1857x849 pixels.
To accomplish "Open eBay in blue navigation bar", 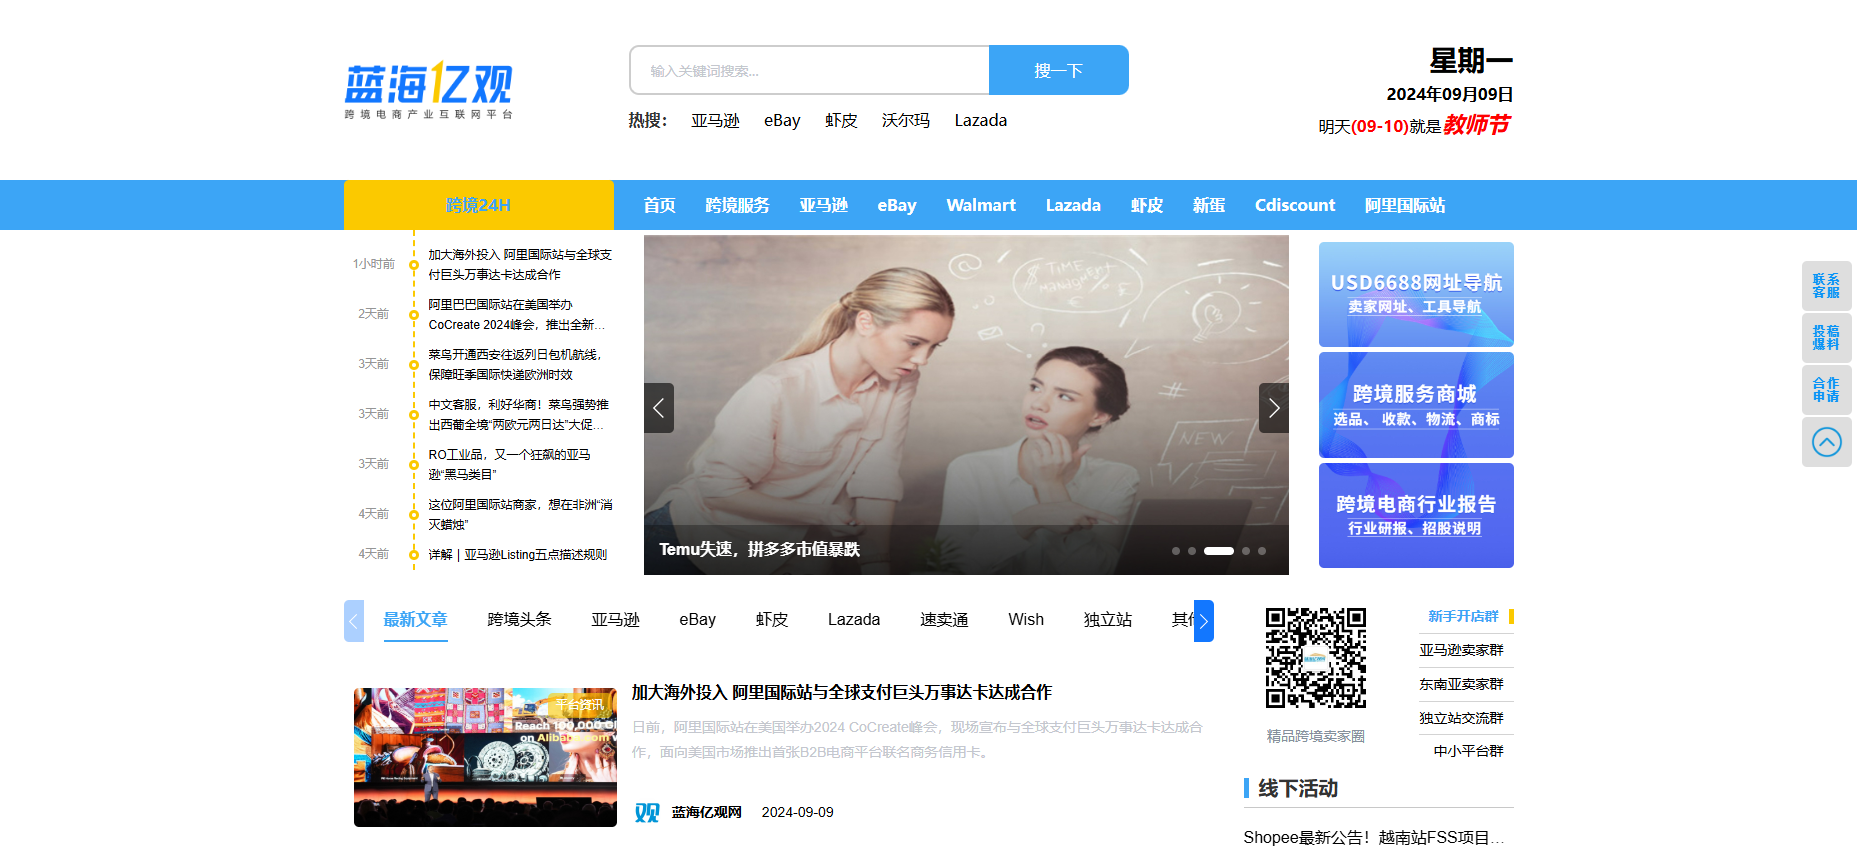I will coord(897,205).
